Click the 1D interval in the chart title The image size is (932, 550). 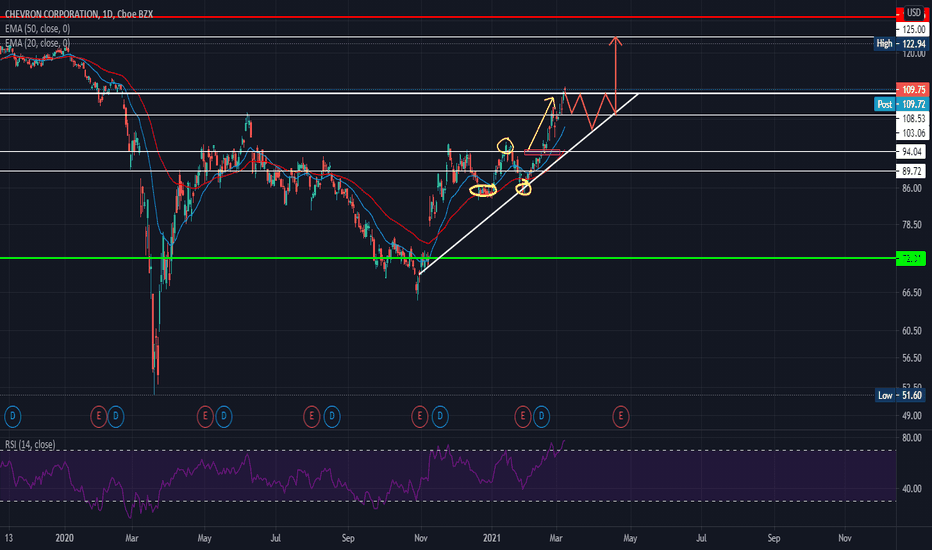(108, 14)
